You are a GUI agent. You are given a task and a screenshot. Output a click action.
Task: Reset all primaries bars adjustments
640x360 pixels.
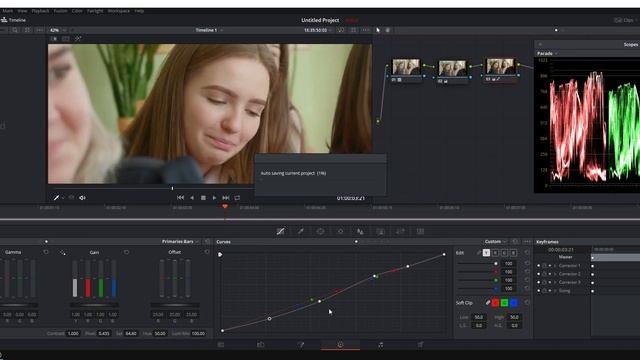tap(207, 242)
